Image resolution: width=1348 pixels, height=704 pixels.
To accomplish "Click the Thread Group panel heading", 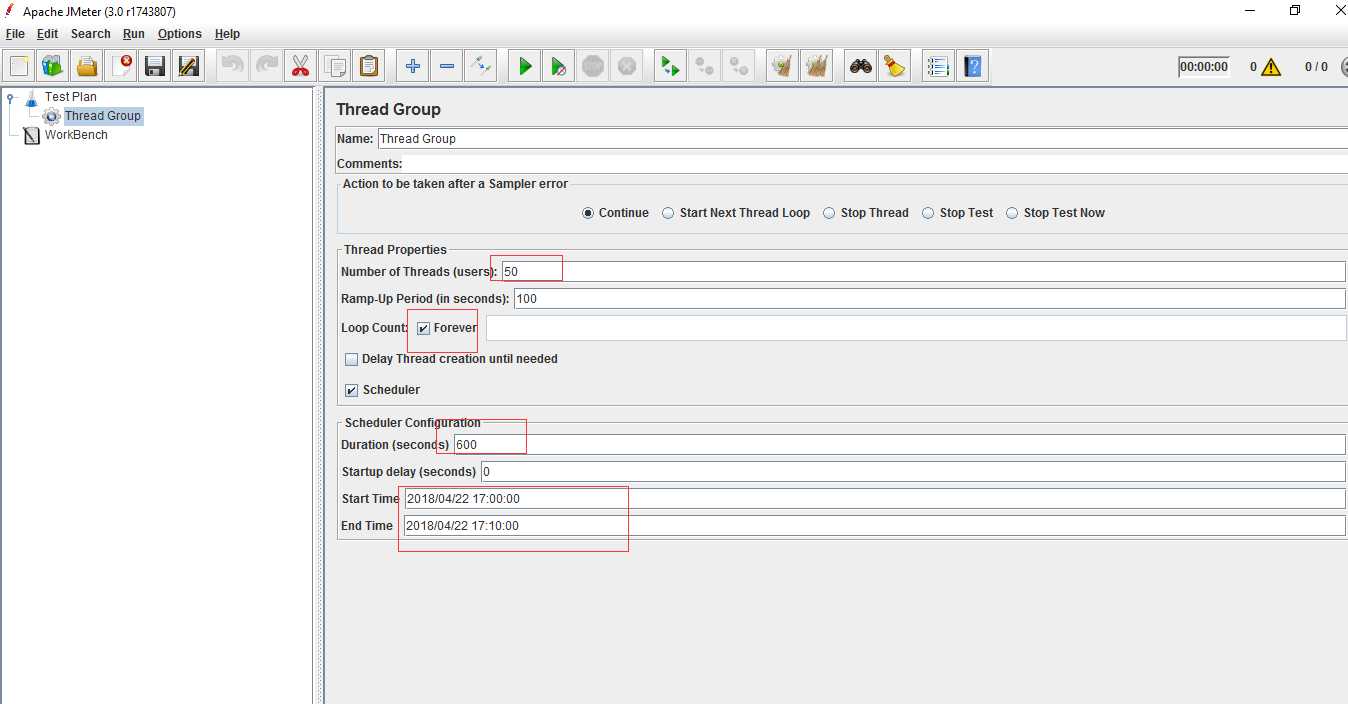I will coord(388,109).
